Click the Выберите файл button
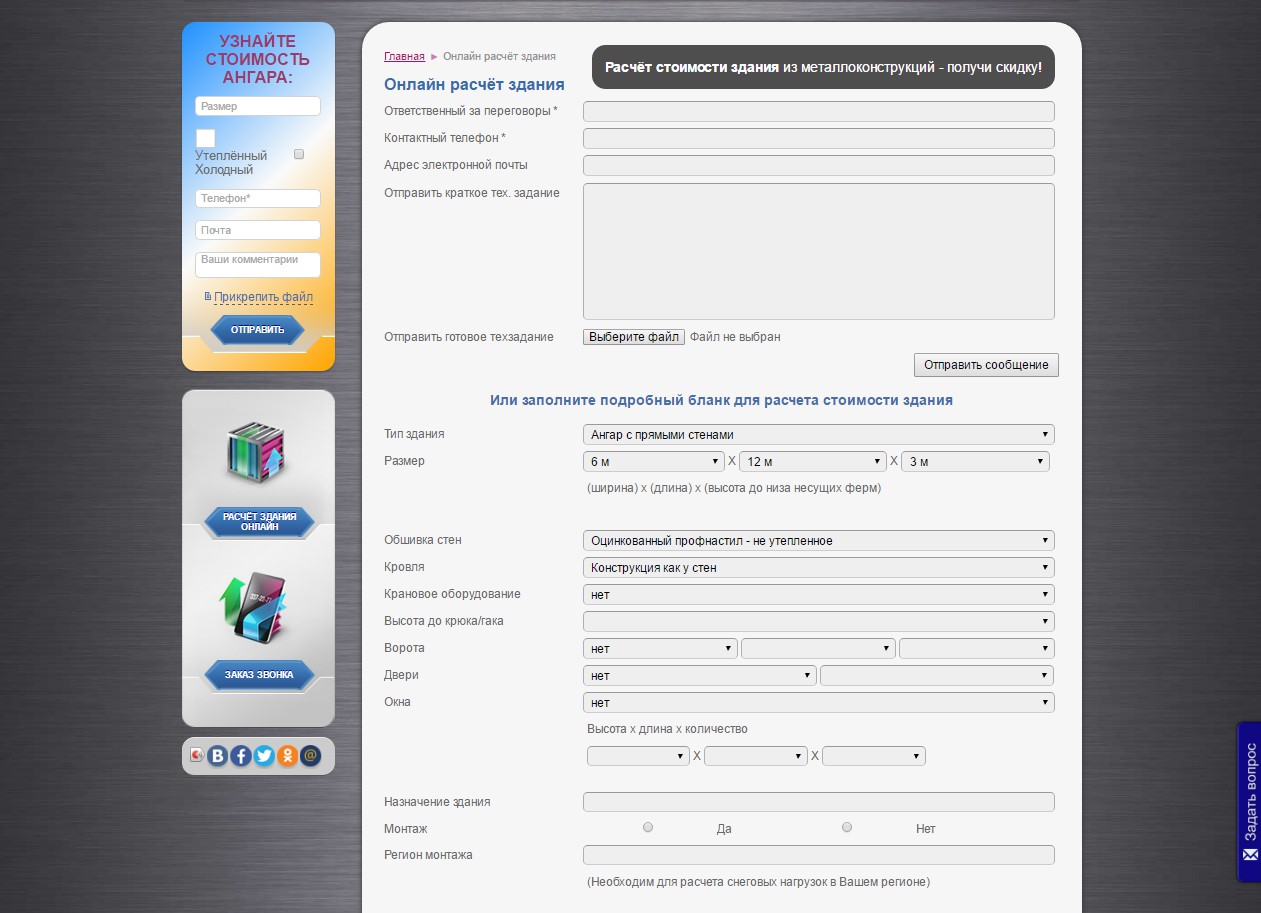The height and width of the screenshot is (913, 1261). click(634, 337)
